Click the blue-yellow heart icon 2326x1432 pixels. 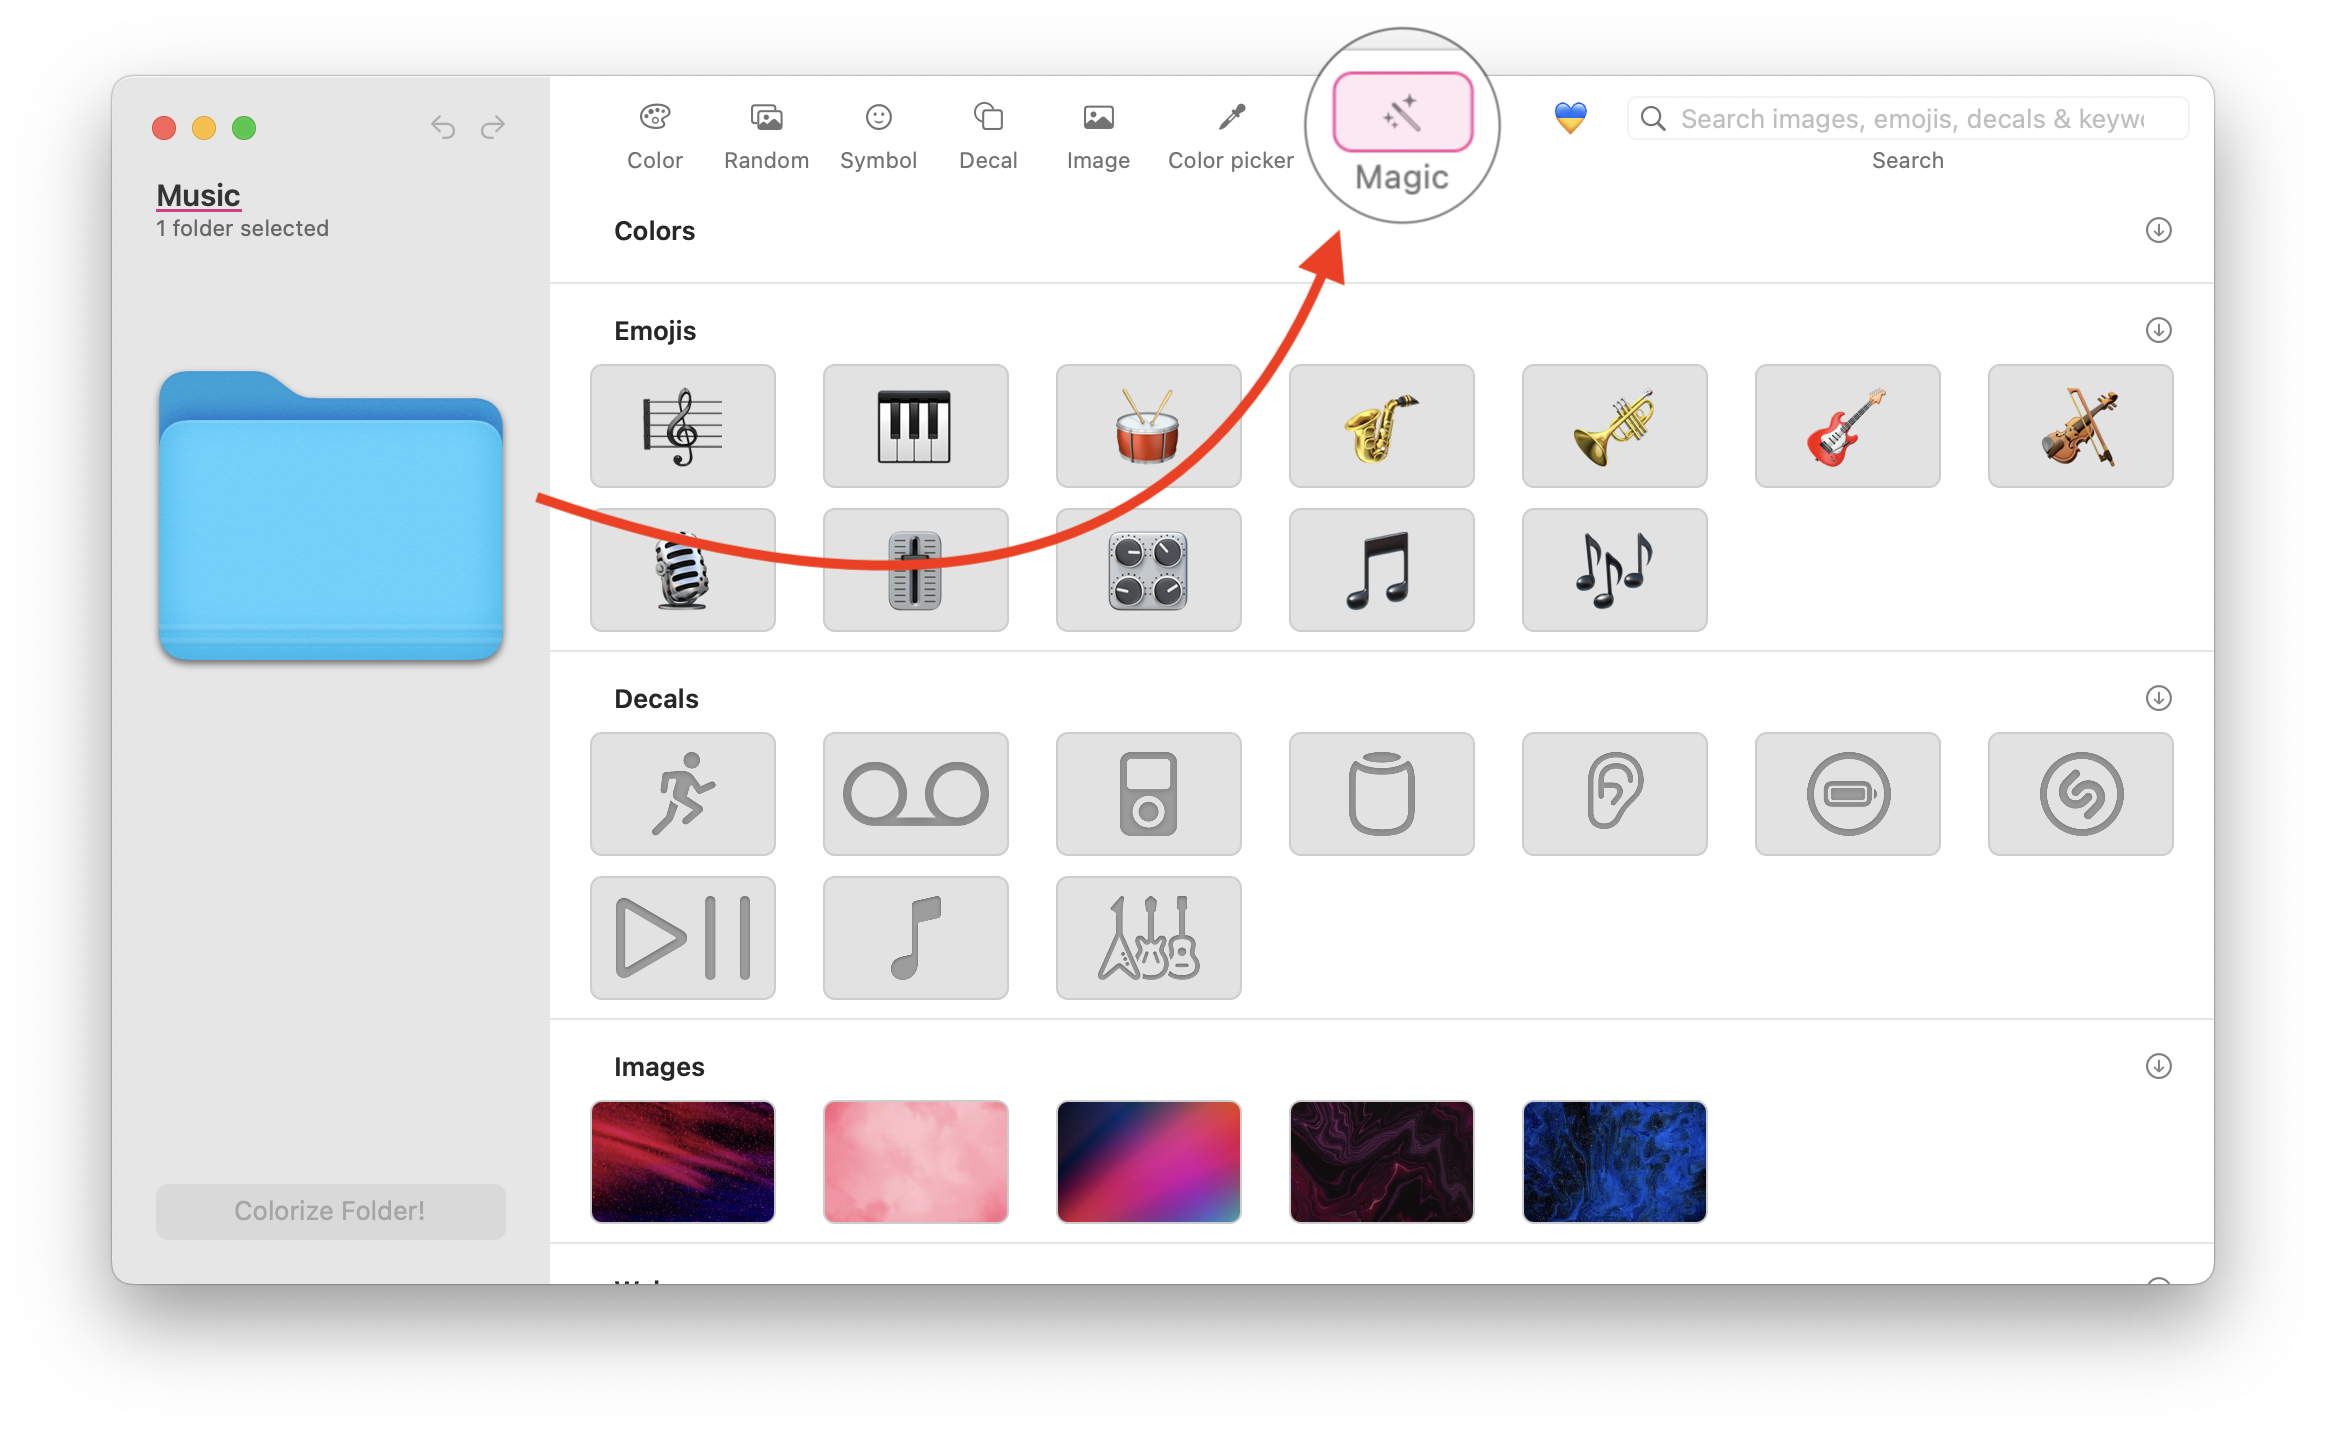(x=1570, y=118)
